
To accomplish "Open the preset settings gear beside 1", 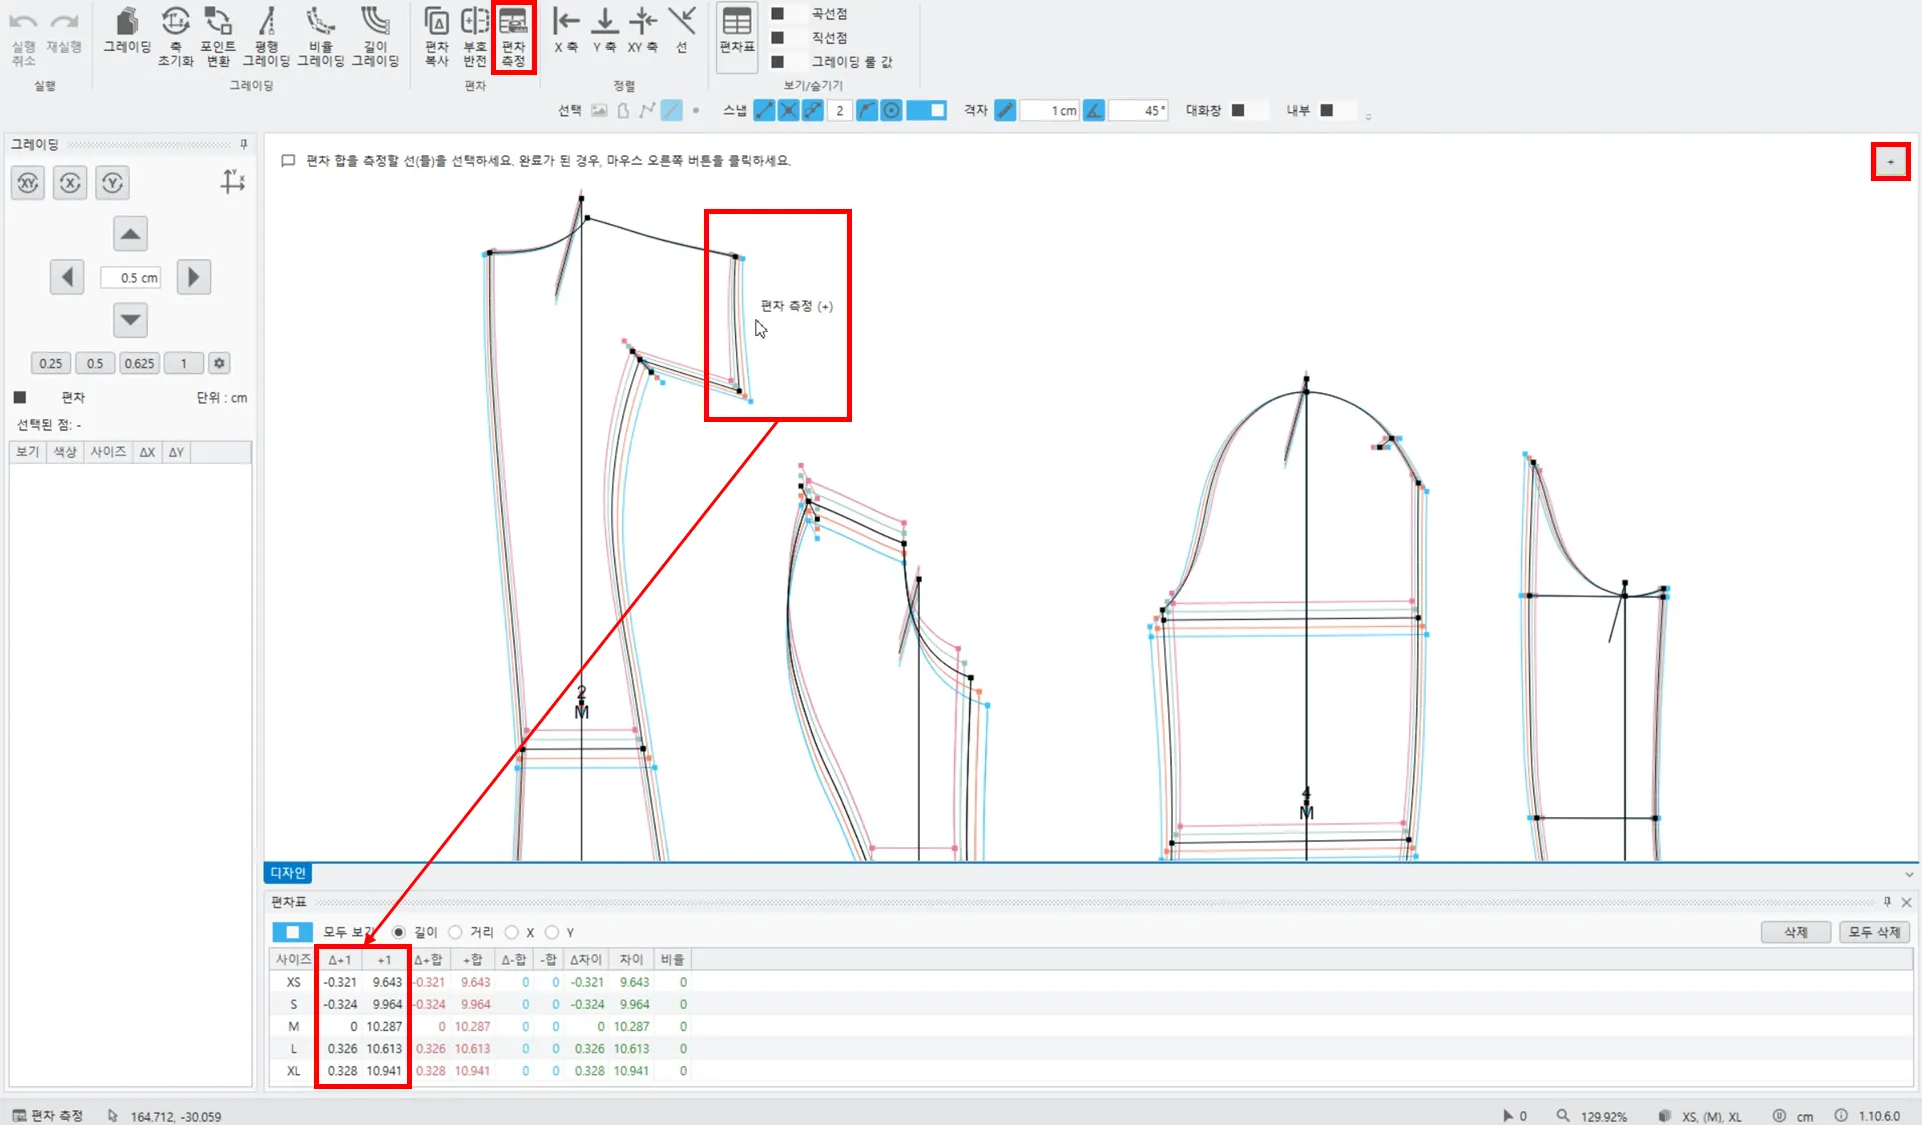I will (219, 363).
